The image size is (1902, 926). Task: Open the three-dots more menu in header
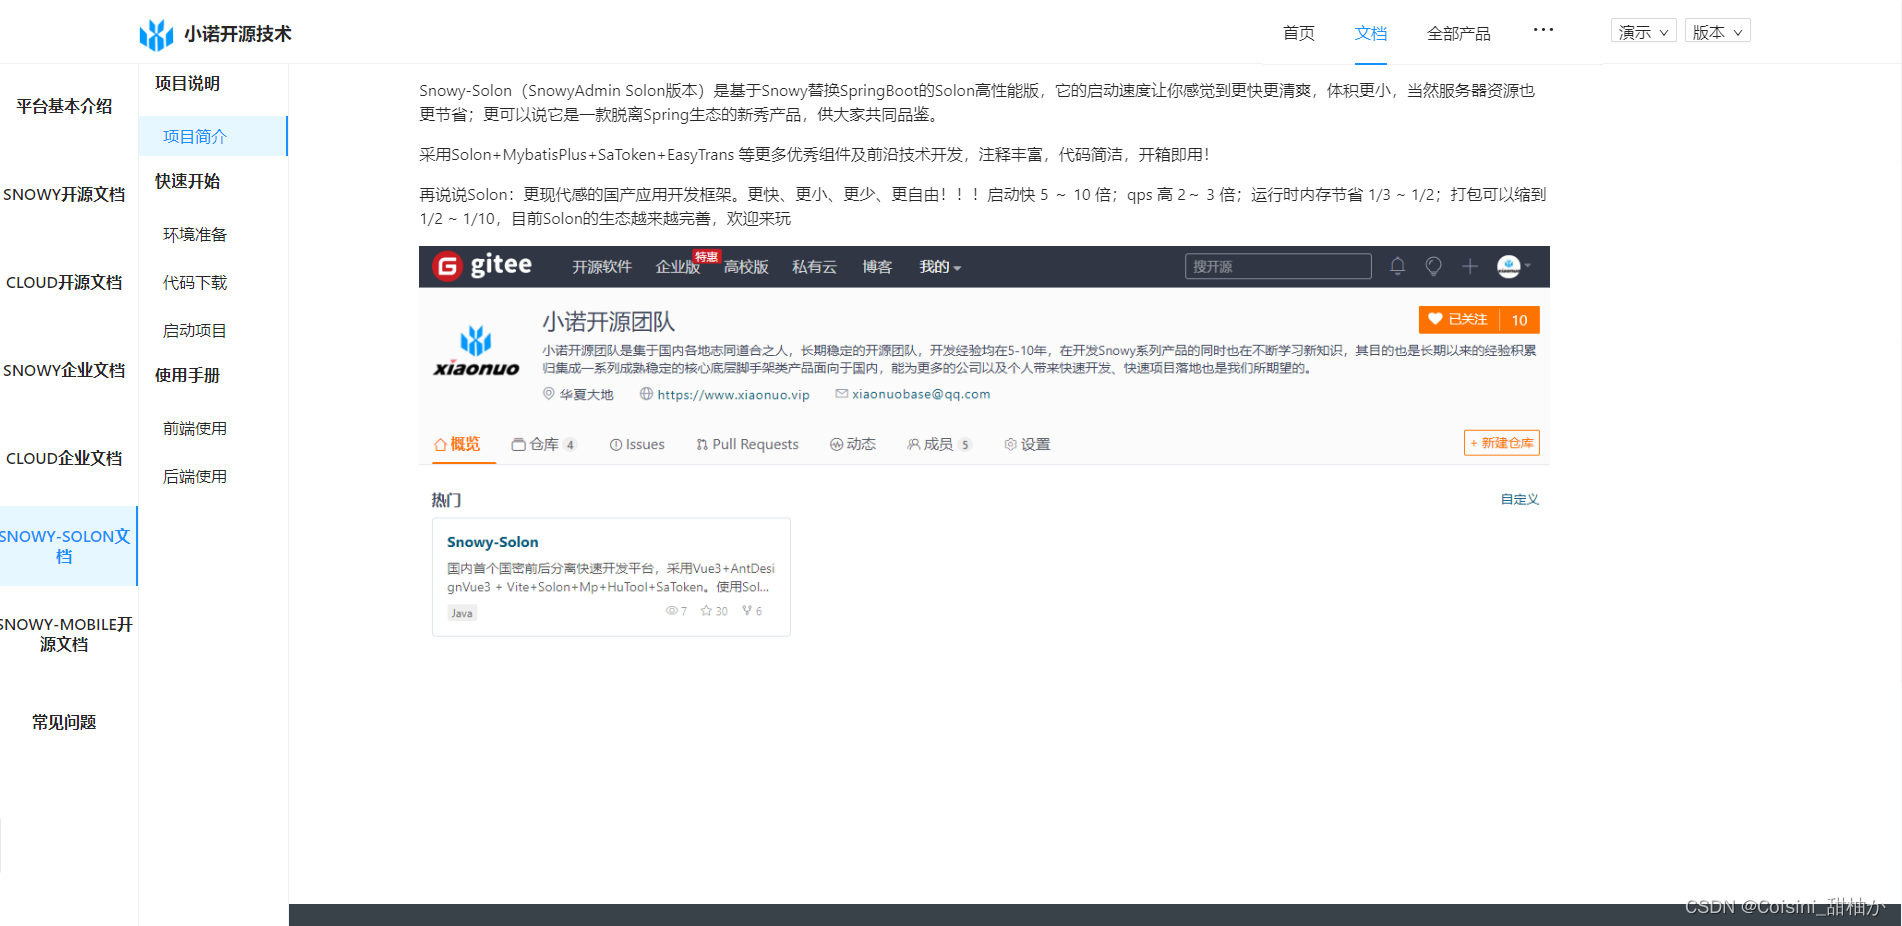point(1543,30)
